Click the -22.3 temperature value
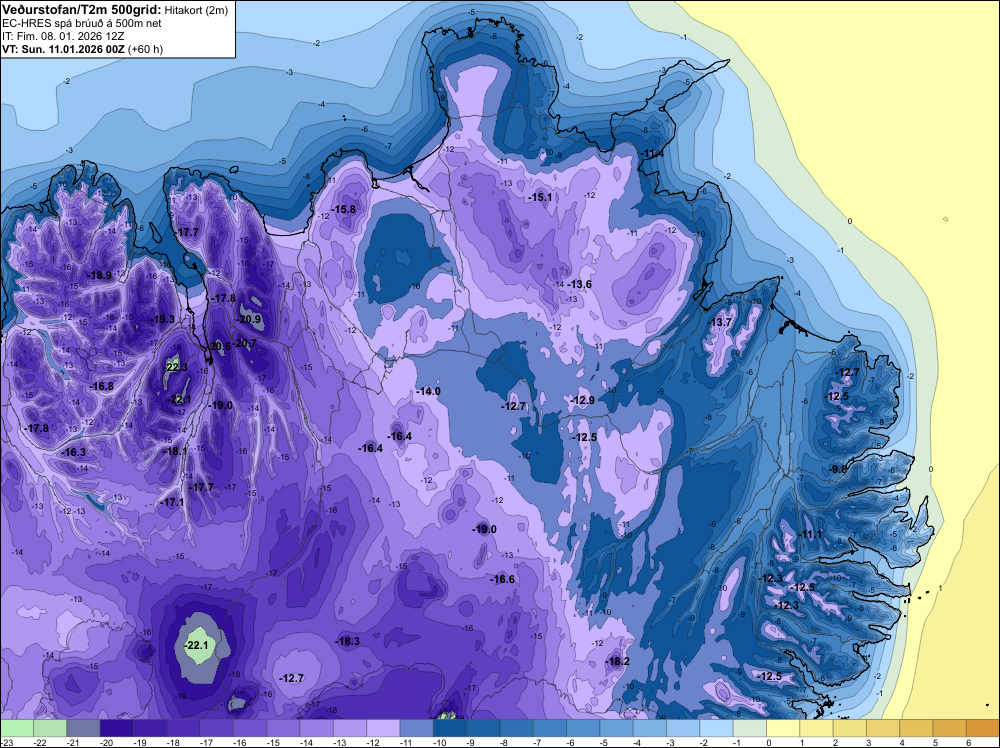The height and width of the screenshot is (748, 1000). (177, 367)
